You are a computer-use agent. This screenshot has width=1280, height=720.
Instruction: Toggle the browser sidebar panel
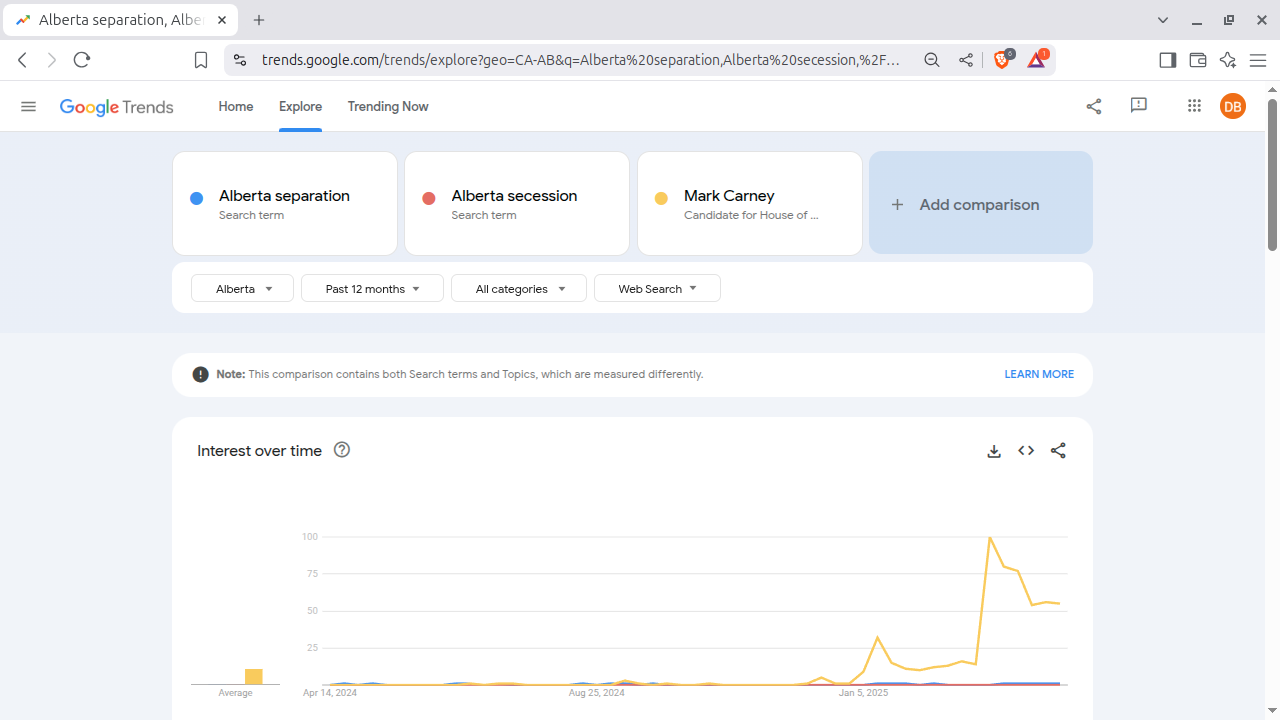tap(1167, 60)
